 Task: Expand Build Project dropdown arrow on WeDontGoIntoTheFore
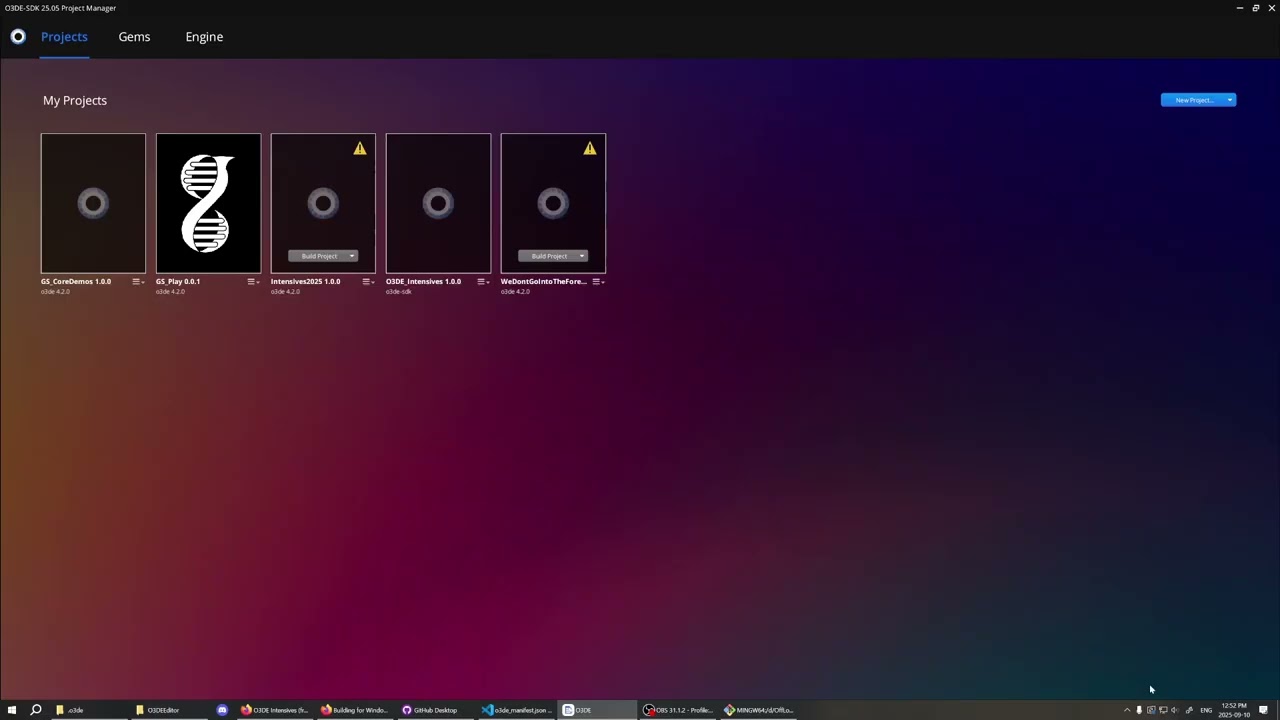582,256
